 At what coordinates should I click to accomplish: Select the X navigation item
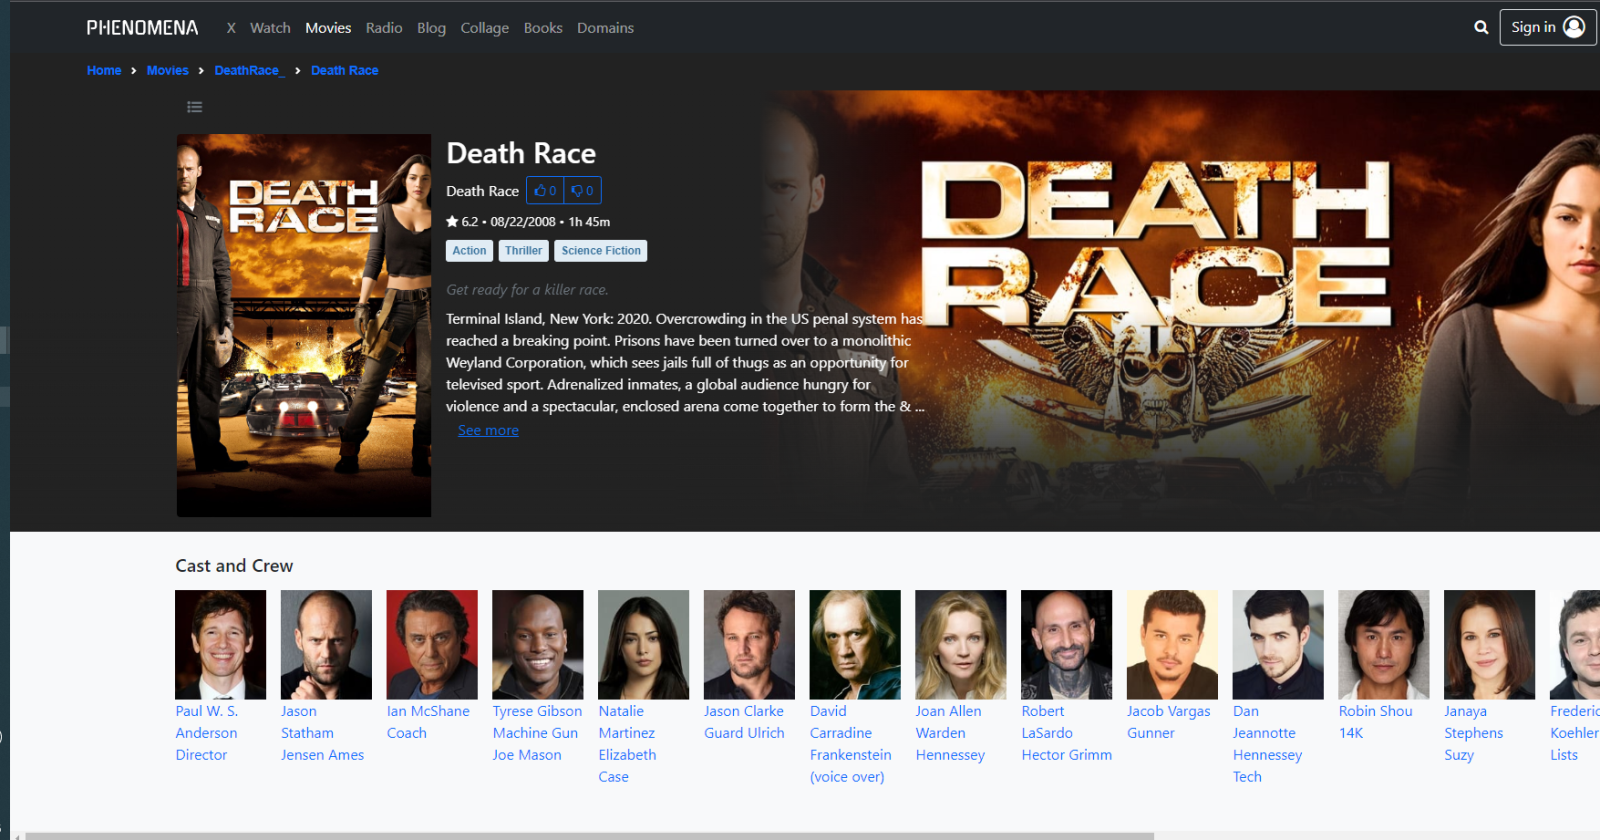point(231,28)
